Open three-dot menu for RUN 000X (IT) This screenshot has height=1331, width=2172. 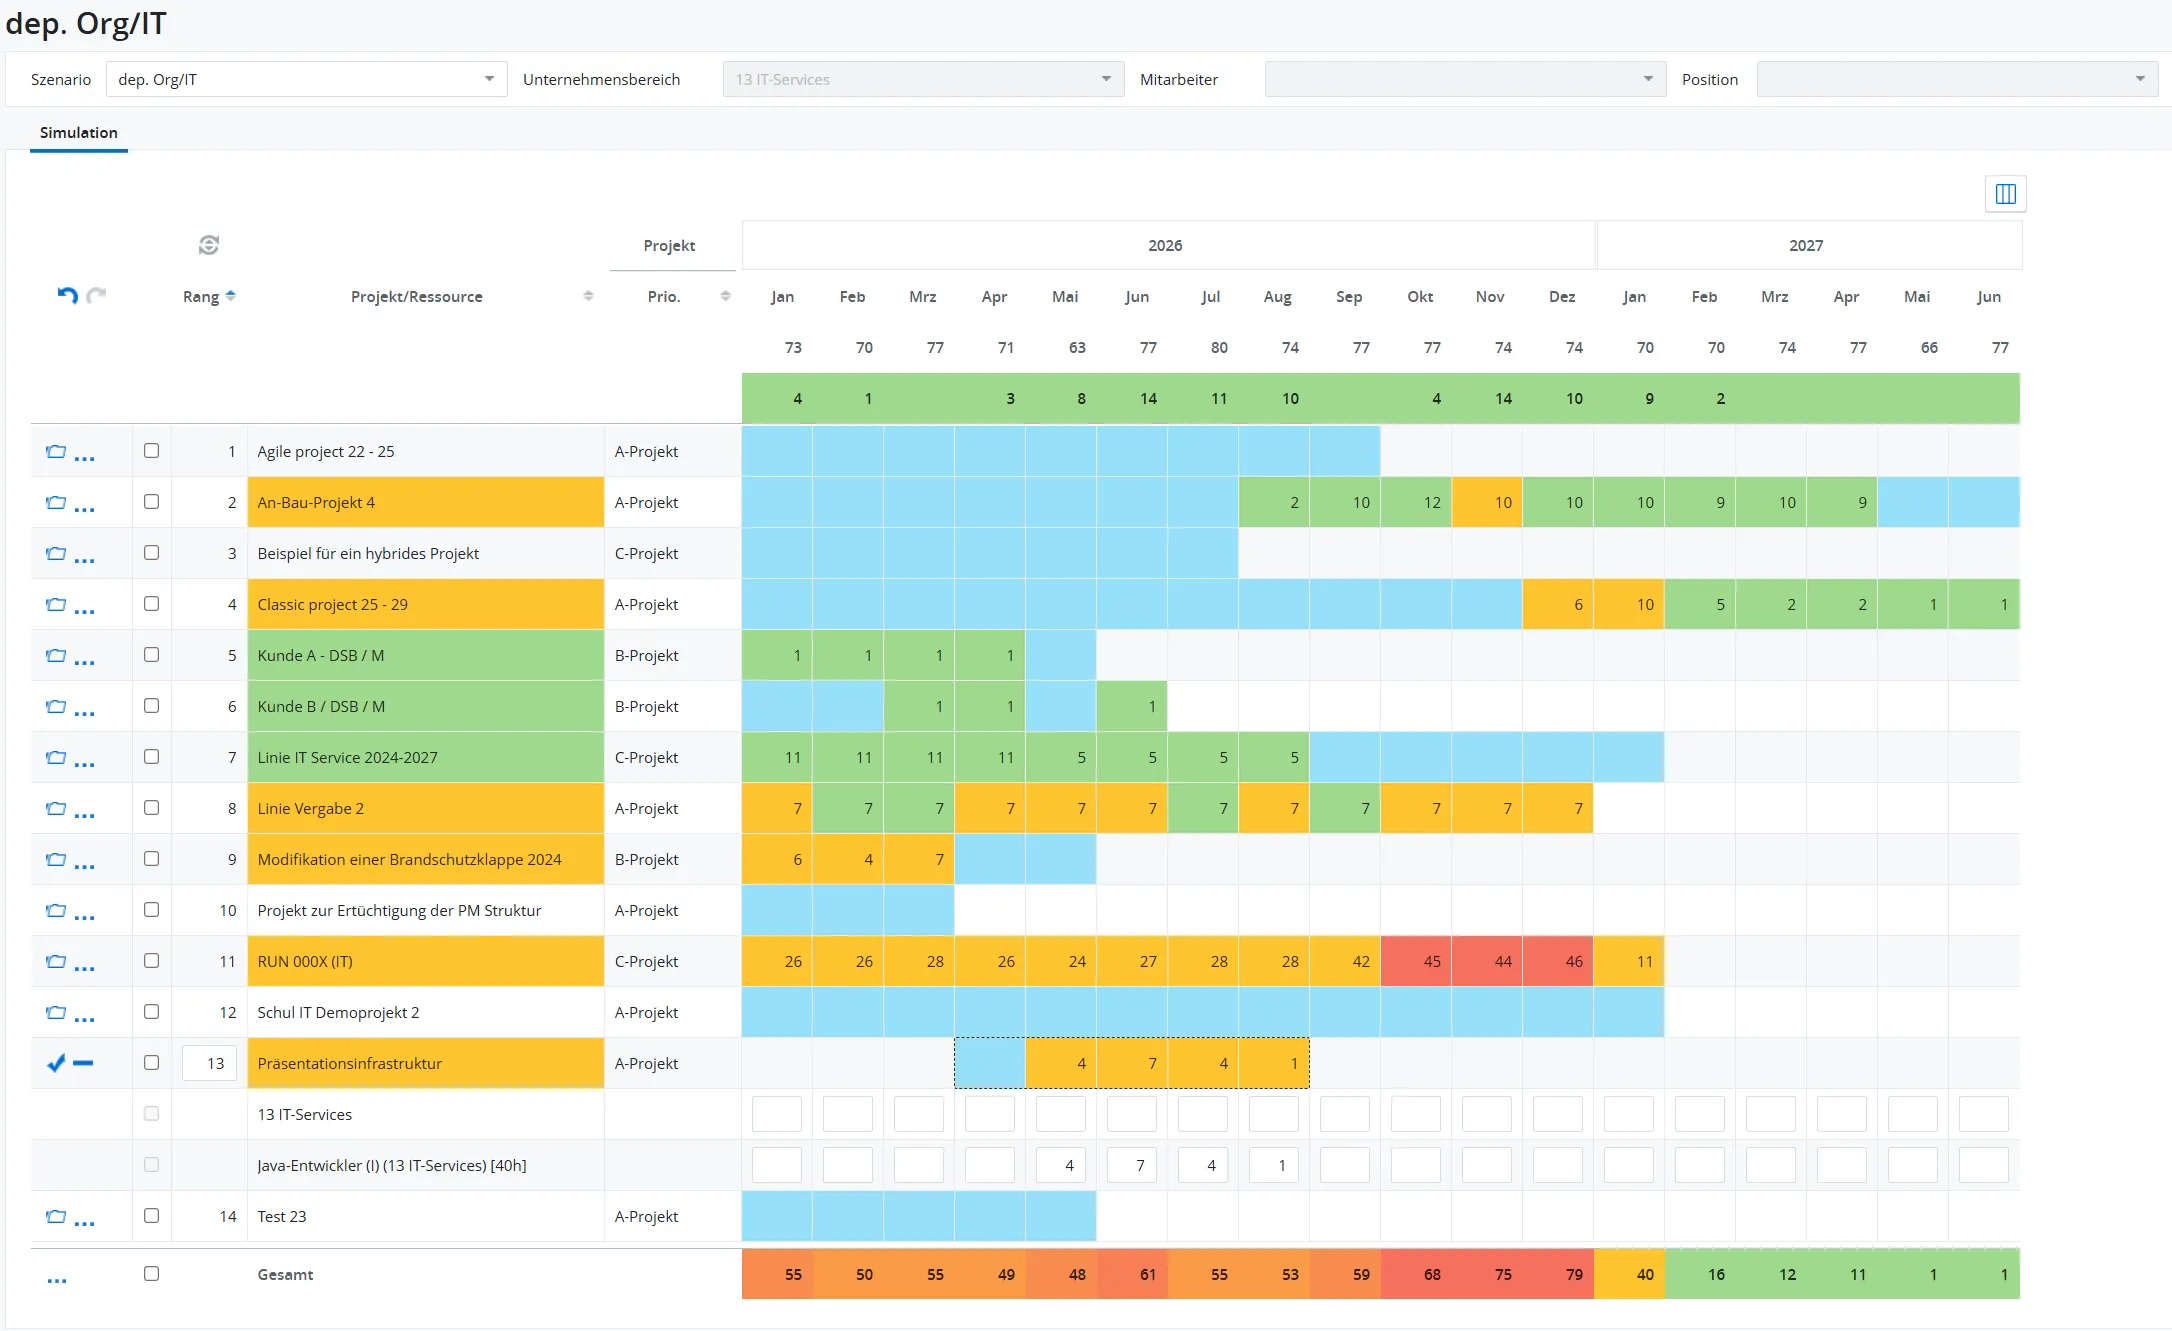[85, 967]
